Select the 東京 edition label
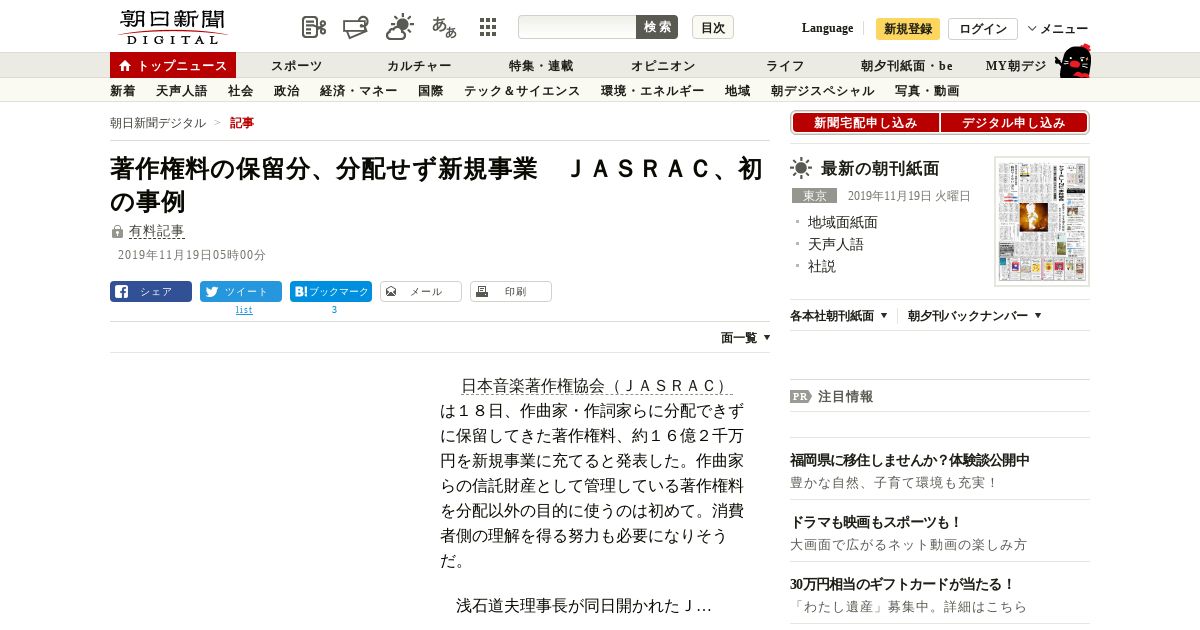Screen dimensions: 1200x630 (x=814, y=196)
